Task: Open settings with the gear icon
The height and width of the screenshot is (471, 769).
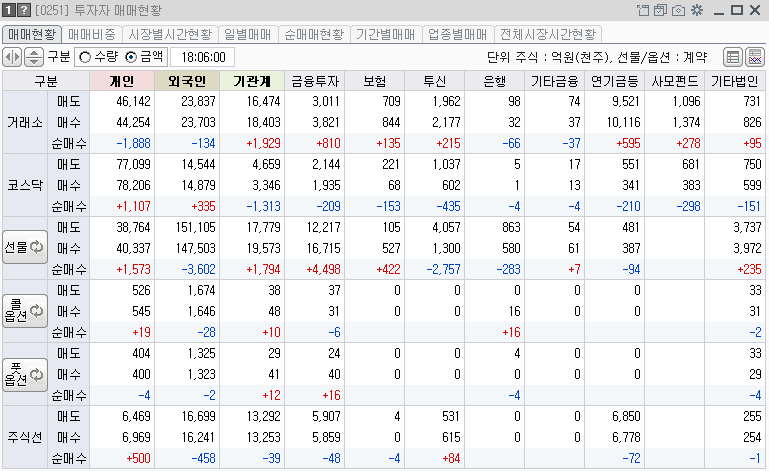Action: [x=697, y=10]
